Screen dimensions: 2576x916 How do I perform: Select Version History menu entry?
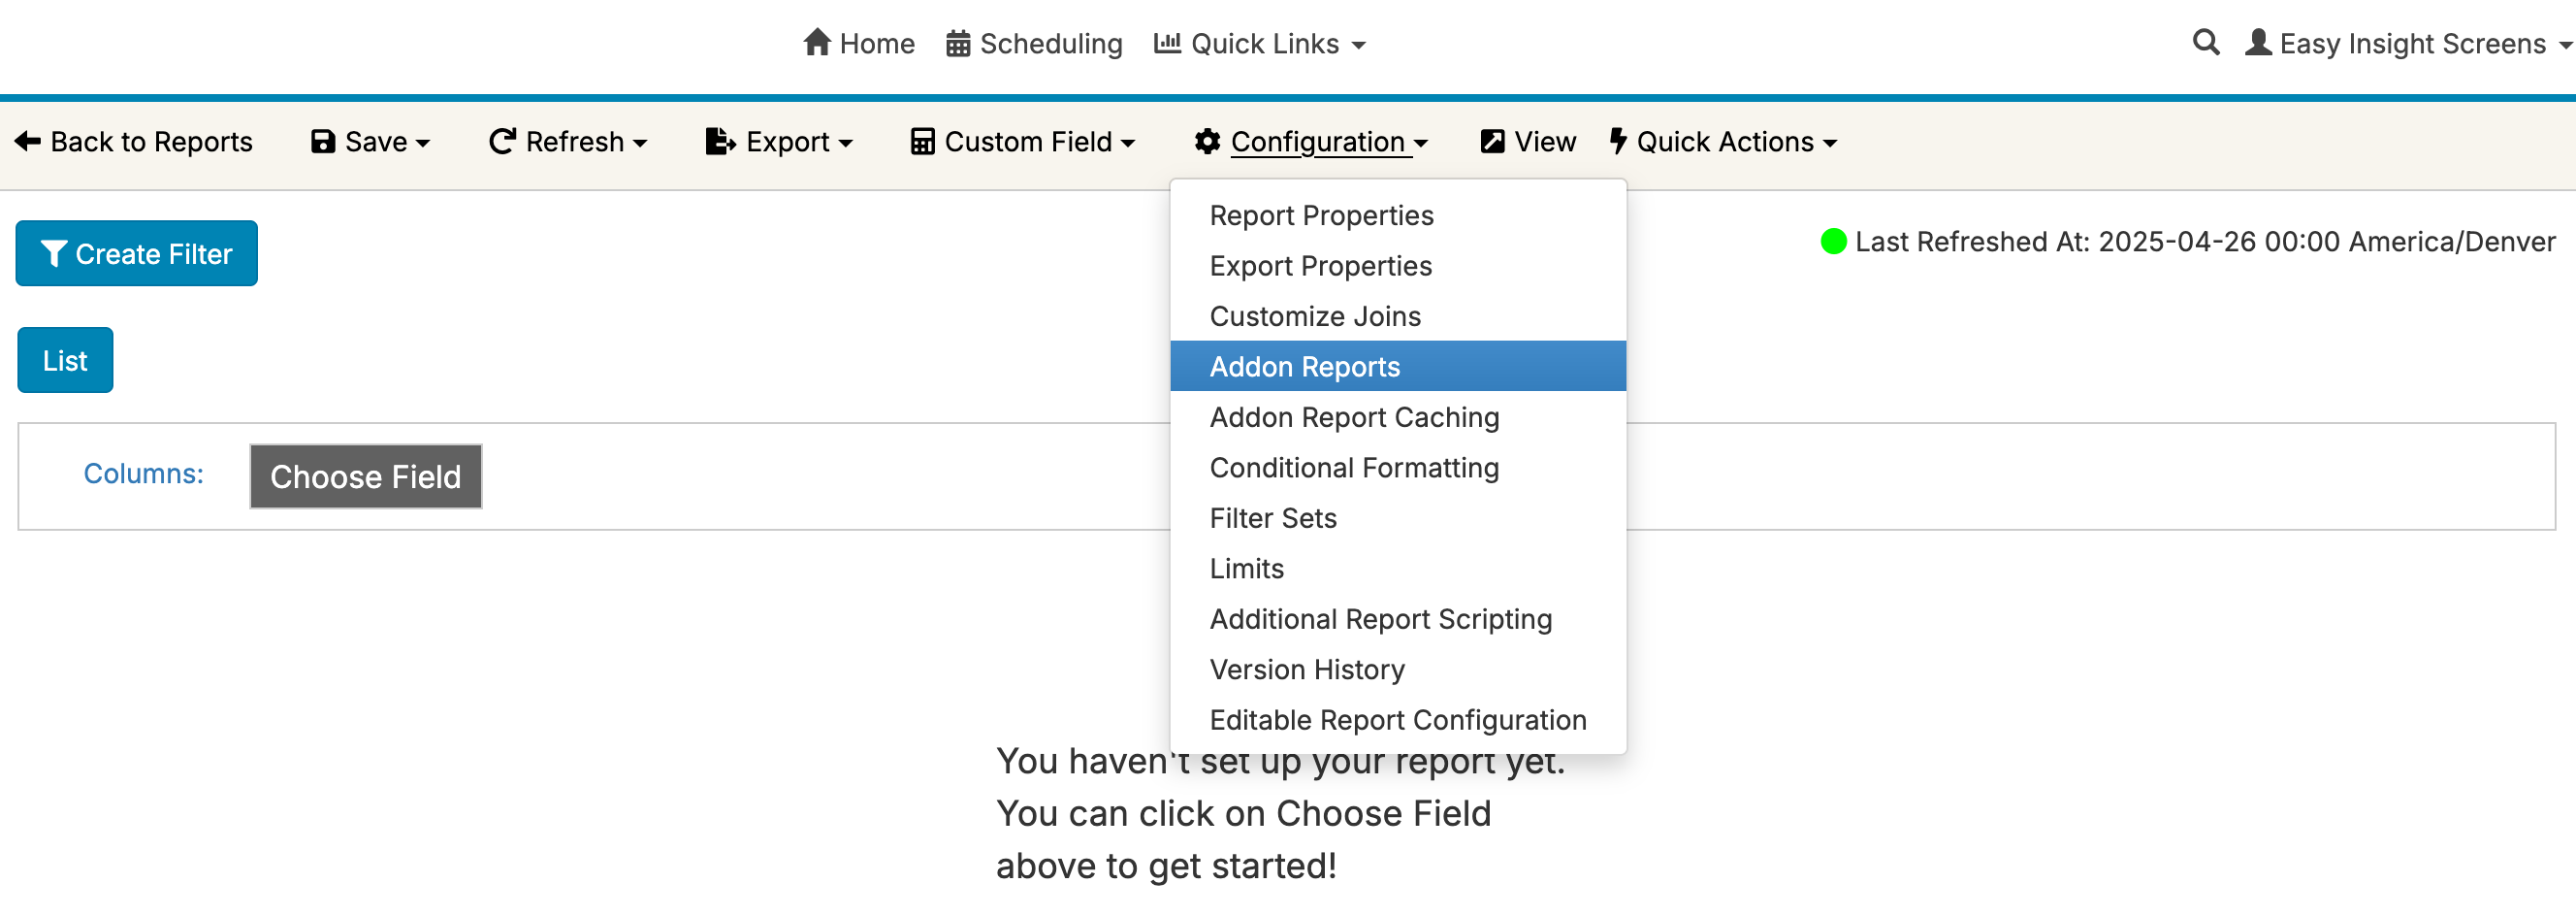pyautogui.click(x=1306, y=669)
